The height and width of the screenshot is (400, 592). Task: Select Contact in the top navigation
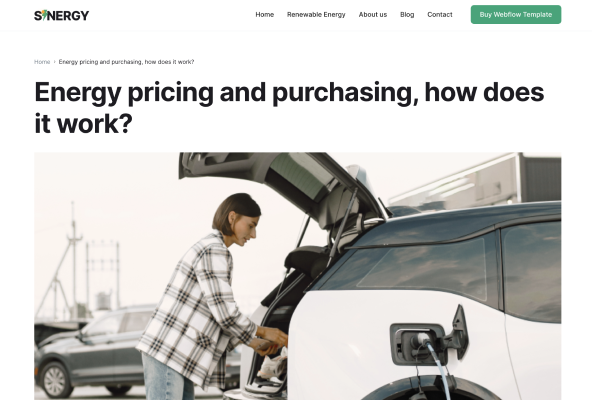(x=439, y=14)
